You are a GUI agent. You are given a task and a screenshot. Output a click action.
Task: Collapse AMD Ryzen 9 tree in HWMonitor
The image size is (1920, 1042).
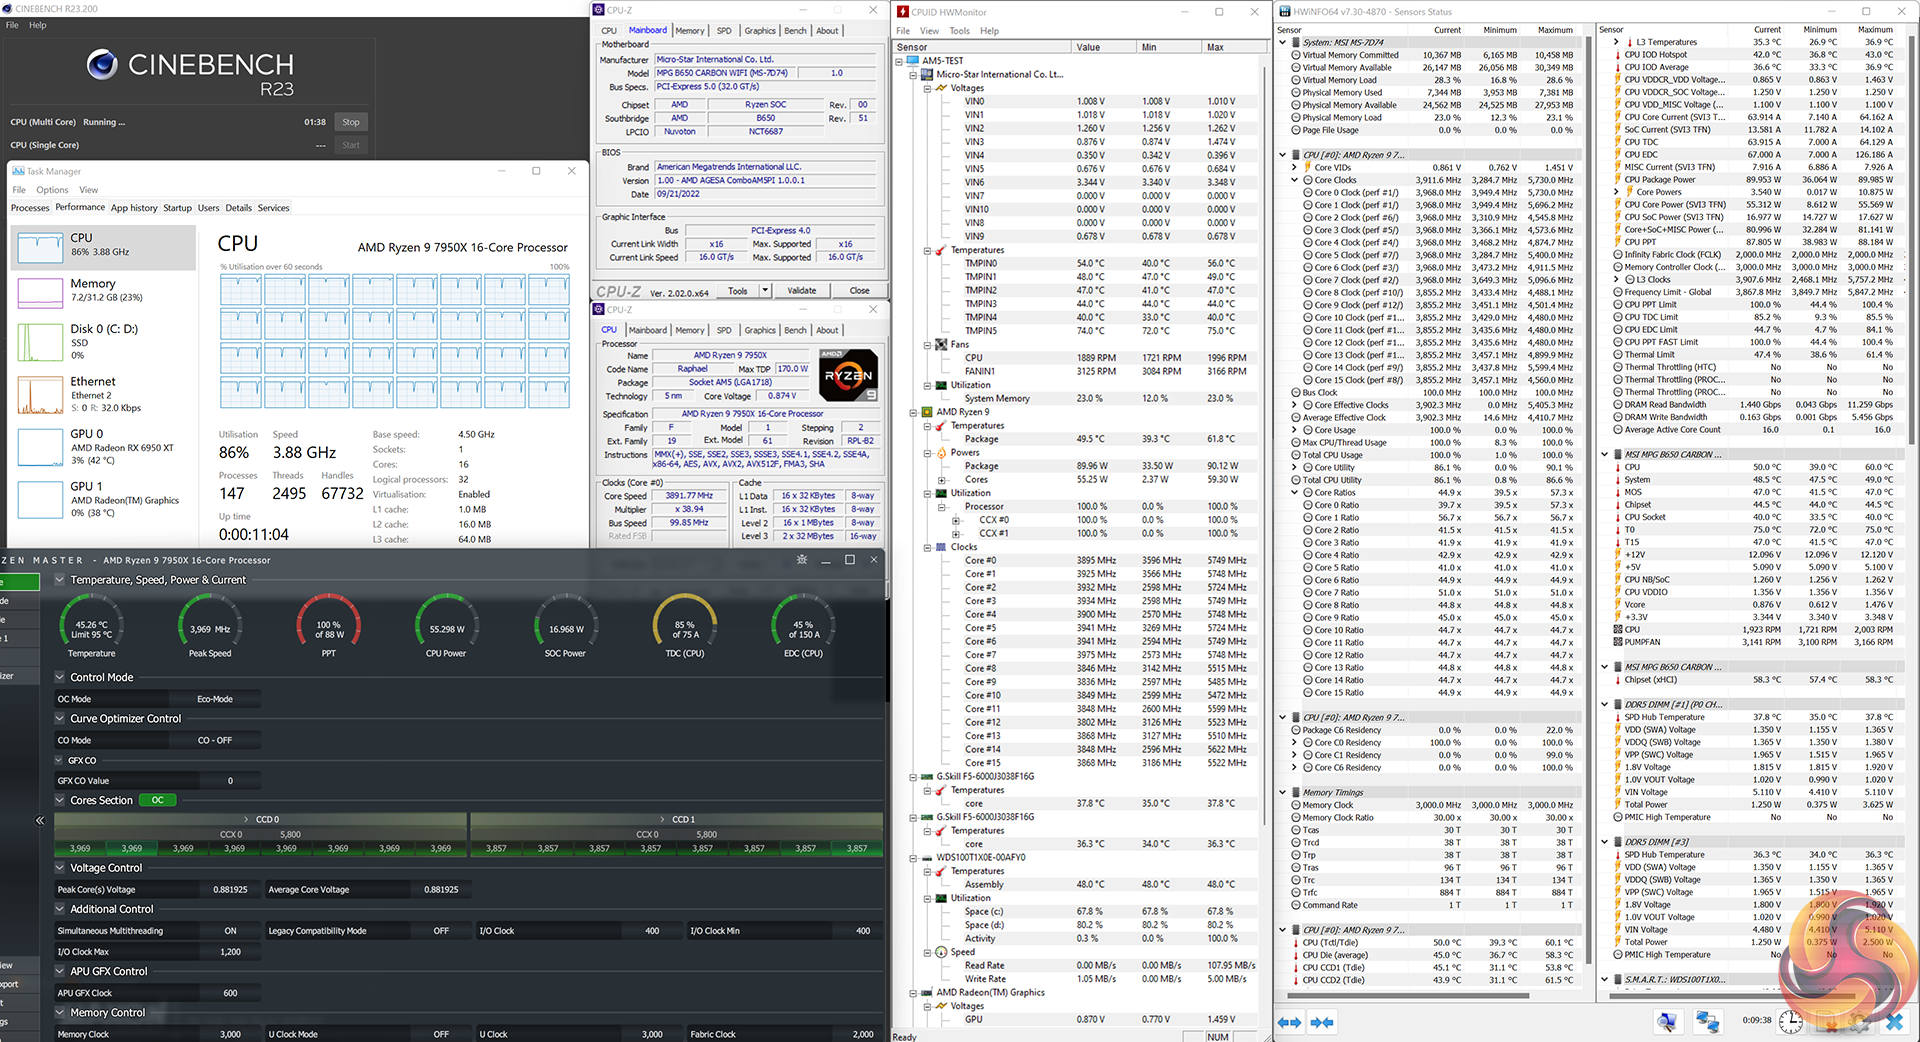point(913,412)
